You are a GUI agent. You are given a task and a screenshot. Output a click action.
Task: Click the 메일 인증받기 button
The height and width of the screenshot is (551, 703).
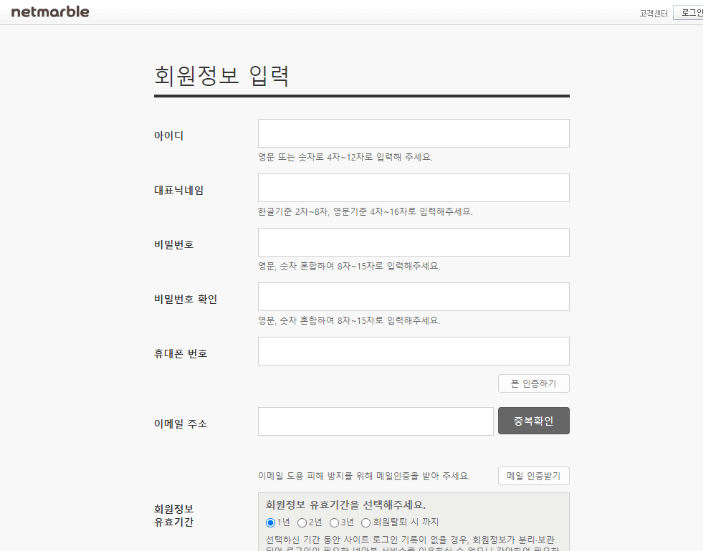534,476
